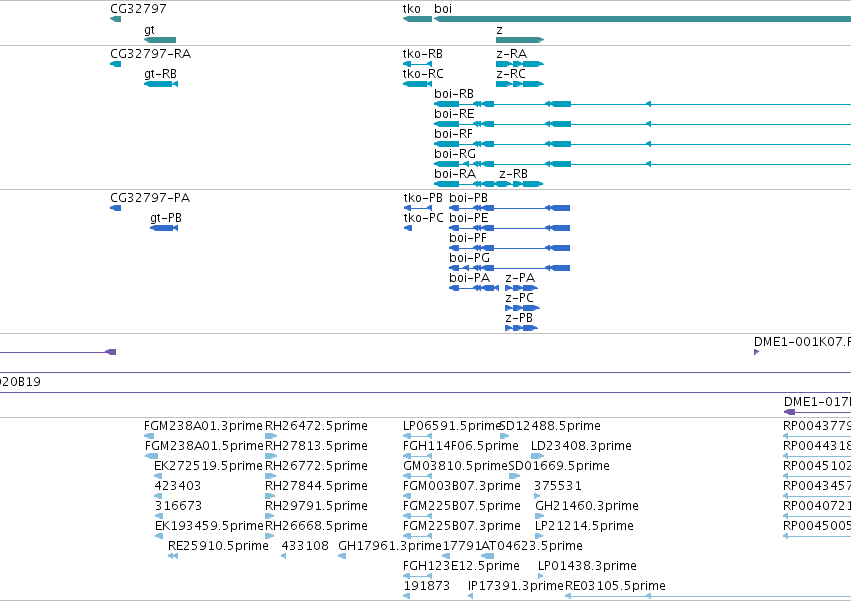This screenshot has height=601, width=851.
Task: Select EST RH29791.5prime label
Action: 316,506
